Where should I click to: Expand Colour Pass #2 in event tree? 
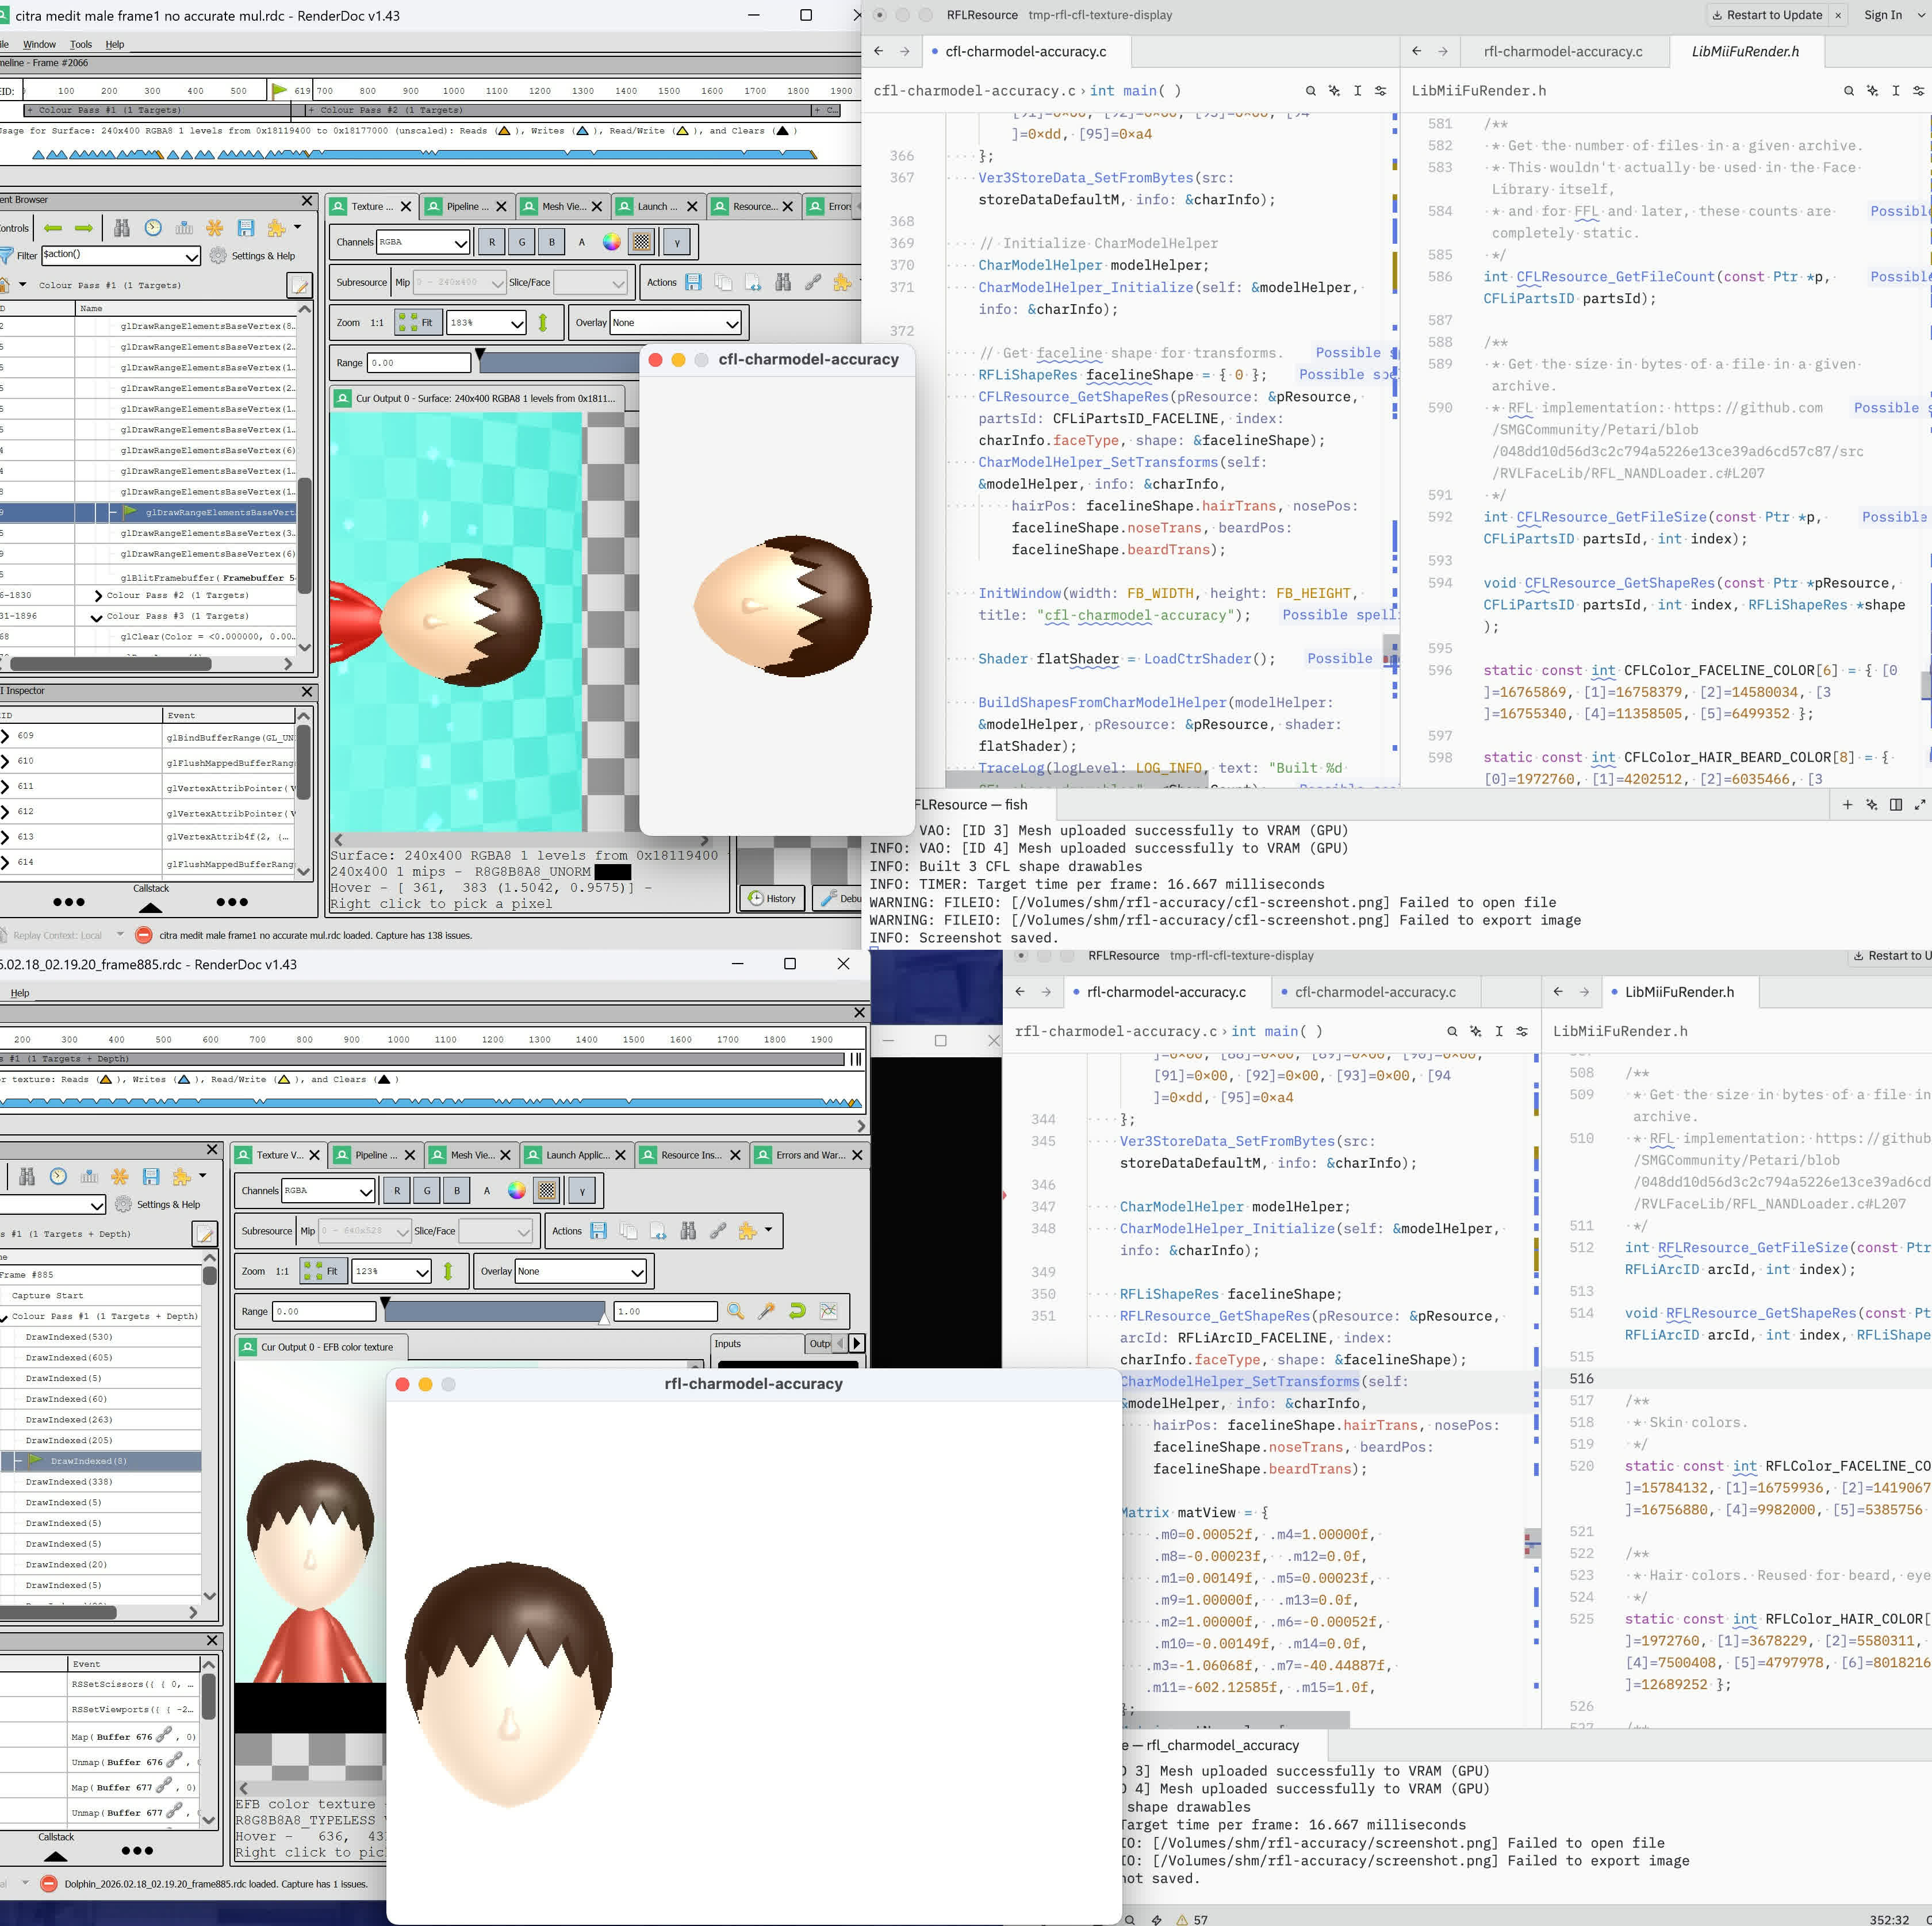(x=98, y=595)
